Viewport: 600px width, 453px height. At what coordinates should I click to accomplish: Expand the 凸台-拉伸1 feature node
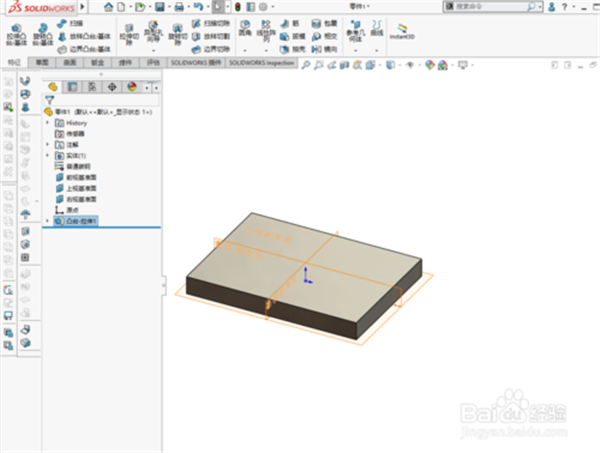click(x=48, y=220)
